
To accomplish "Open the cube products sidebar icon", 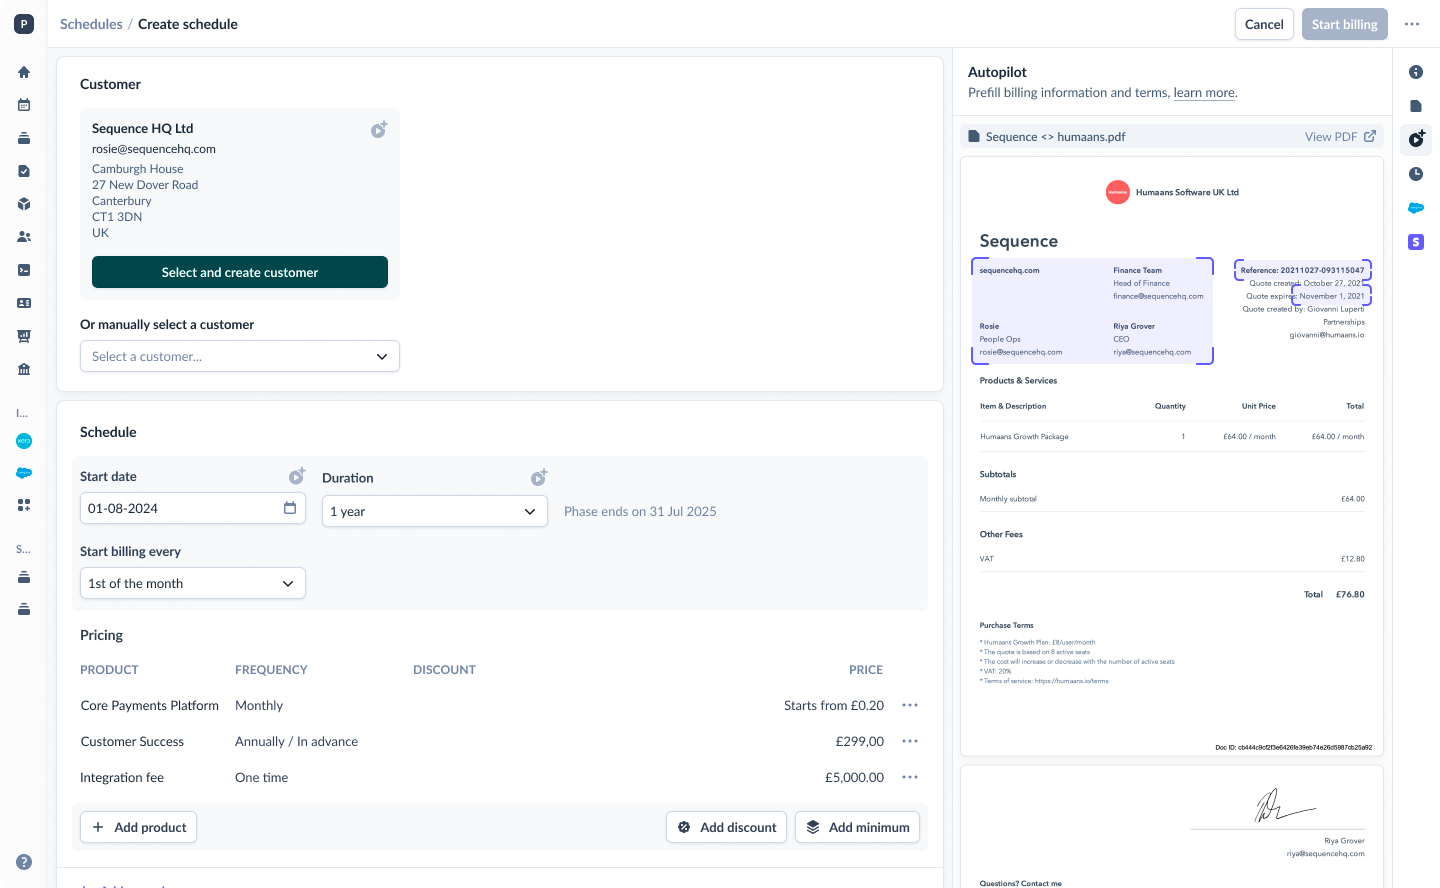I will (24, 204).
